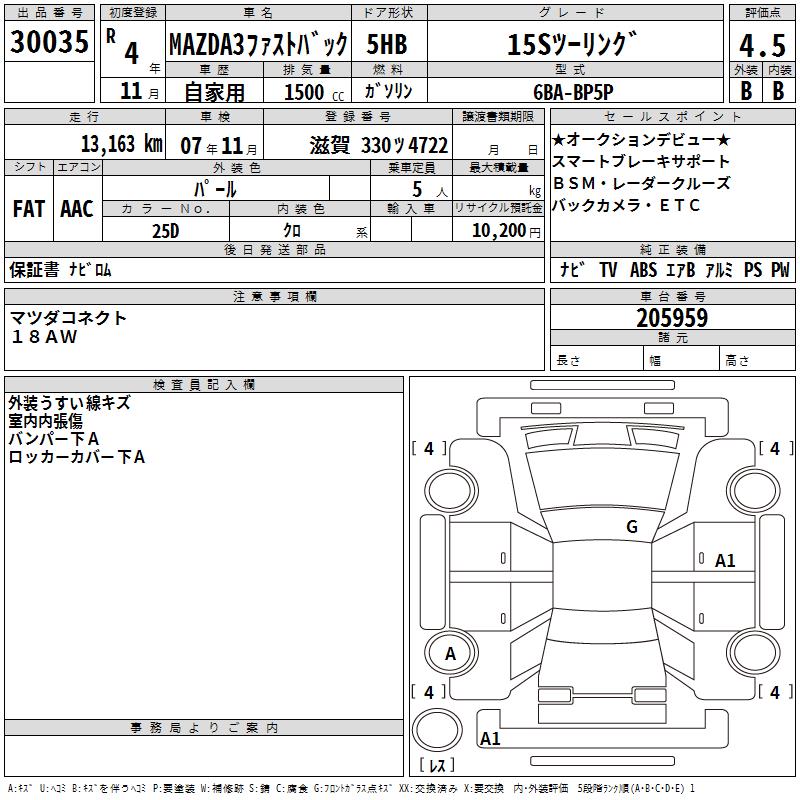Select 保証書 in later-shipped parts
Viewport: 800px width, 800px height.
[34, 269]
